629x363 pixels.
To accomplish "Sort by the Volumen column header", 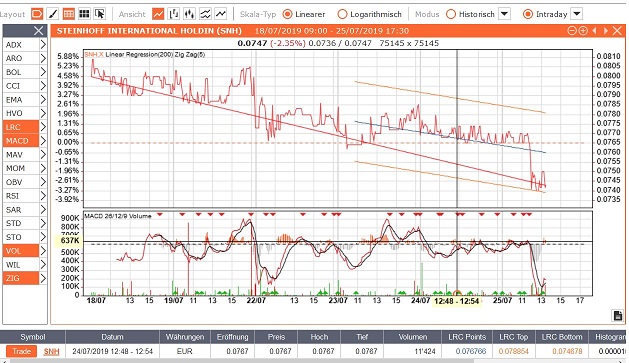I will click(x=412, y=337).
